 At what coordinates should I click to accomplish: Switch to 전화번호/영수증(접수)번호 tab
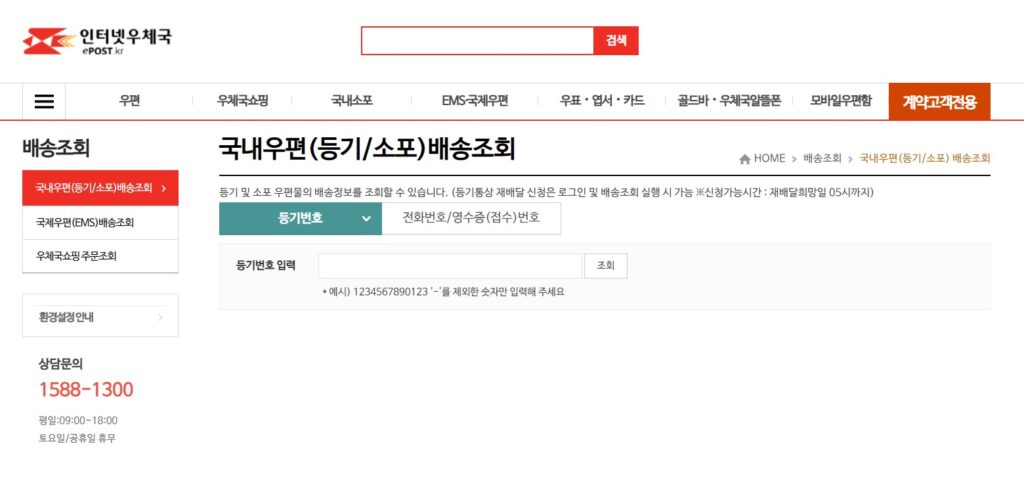[x=471, y=218]
